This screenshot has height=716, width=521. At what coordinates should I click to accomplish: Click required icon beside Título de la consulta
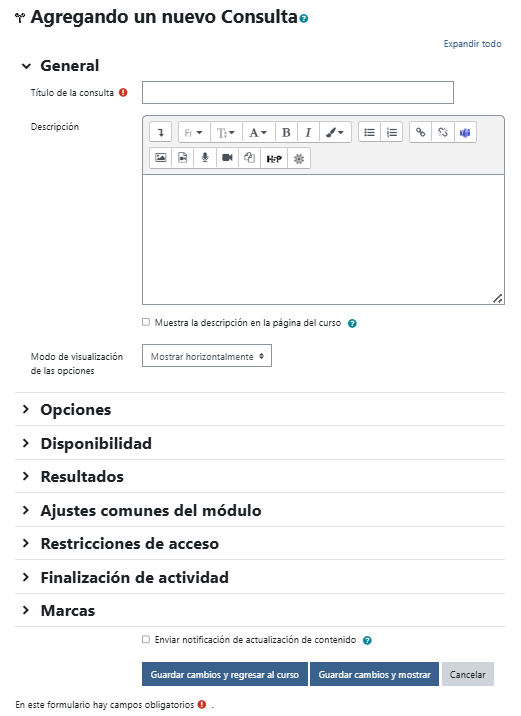[x=123, y=92]
